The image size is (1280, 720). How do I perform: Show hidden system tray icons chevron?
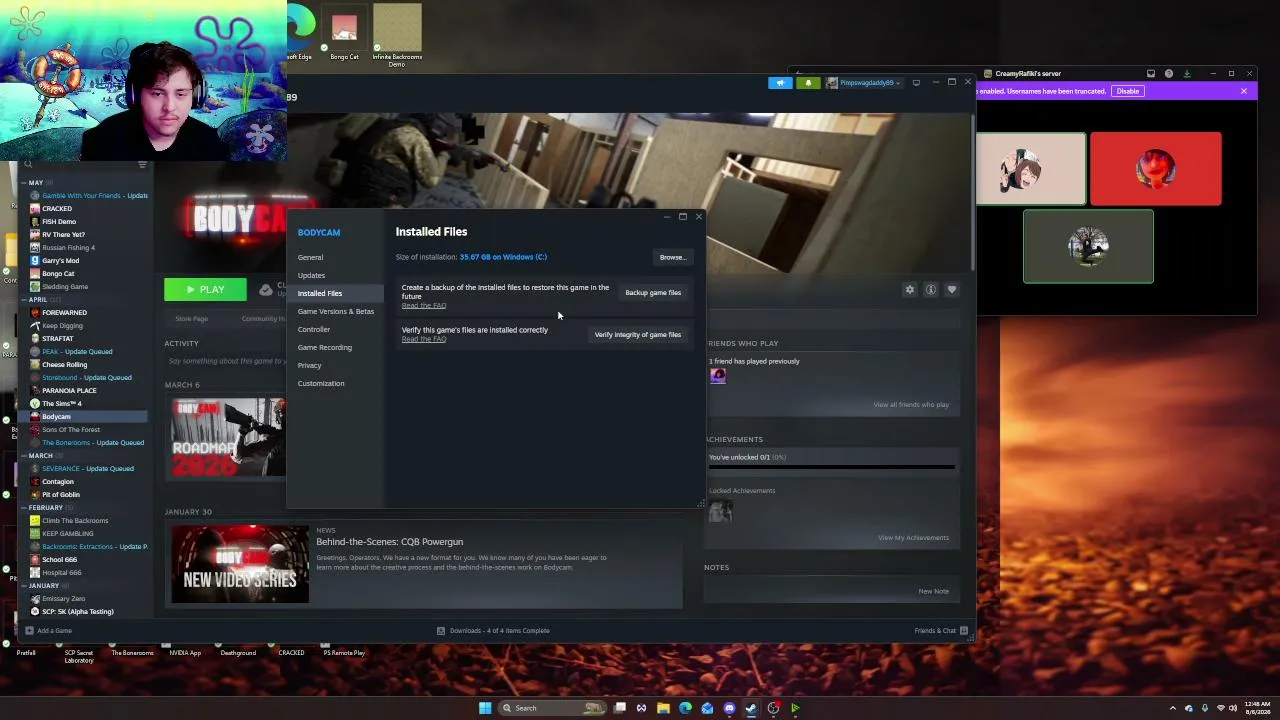tap(1174, 708)
